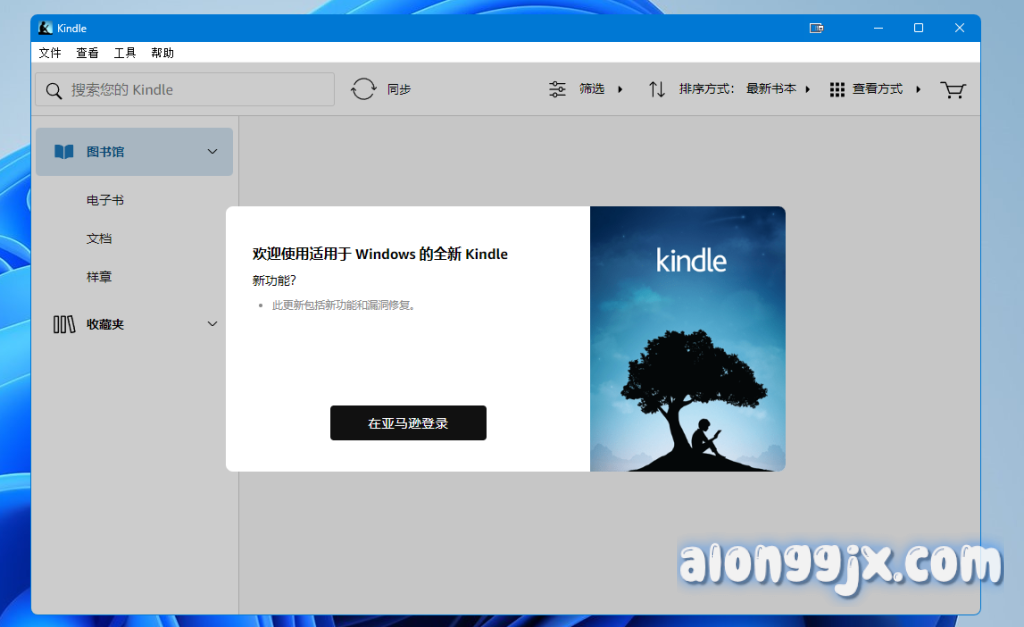Open the 文件 menu

(x=50, y=53)
